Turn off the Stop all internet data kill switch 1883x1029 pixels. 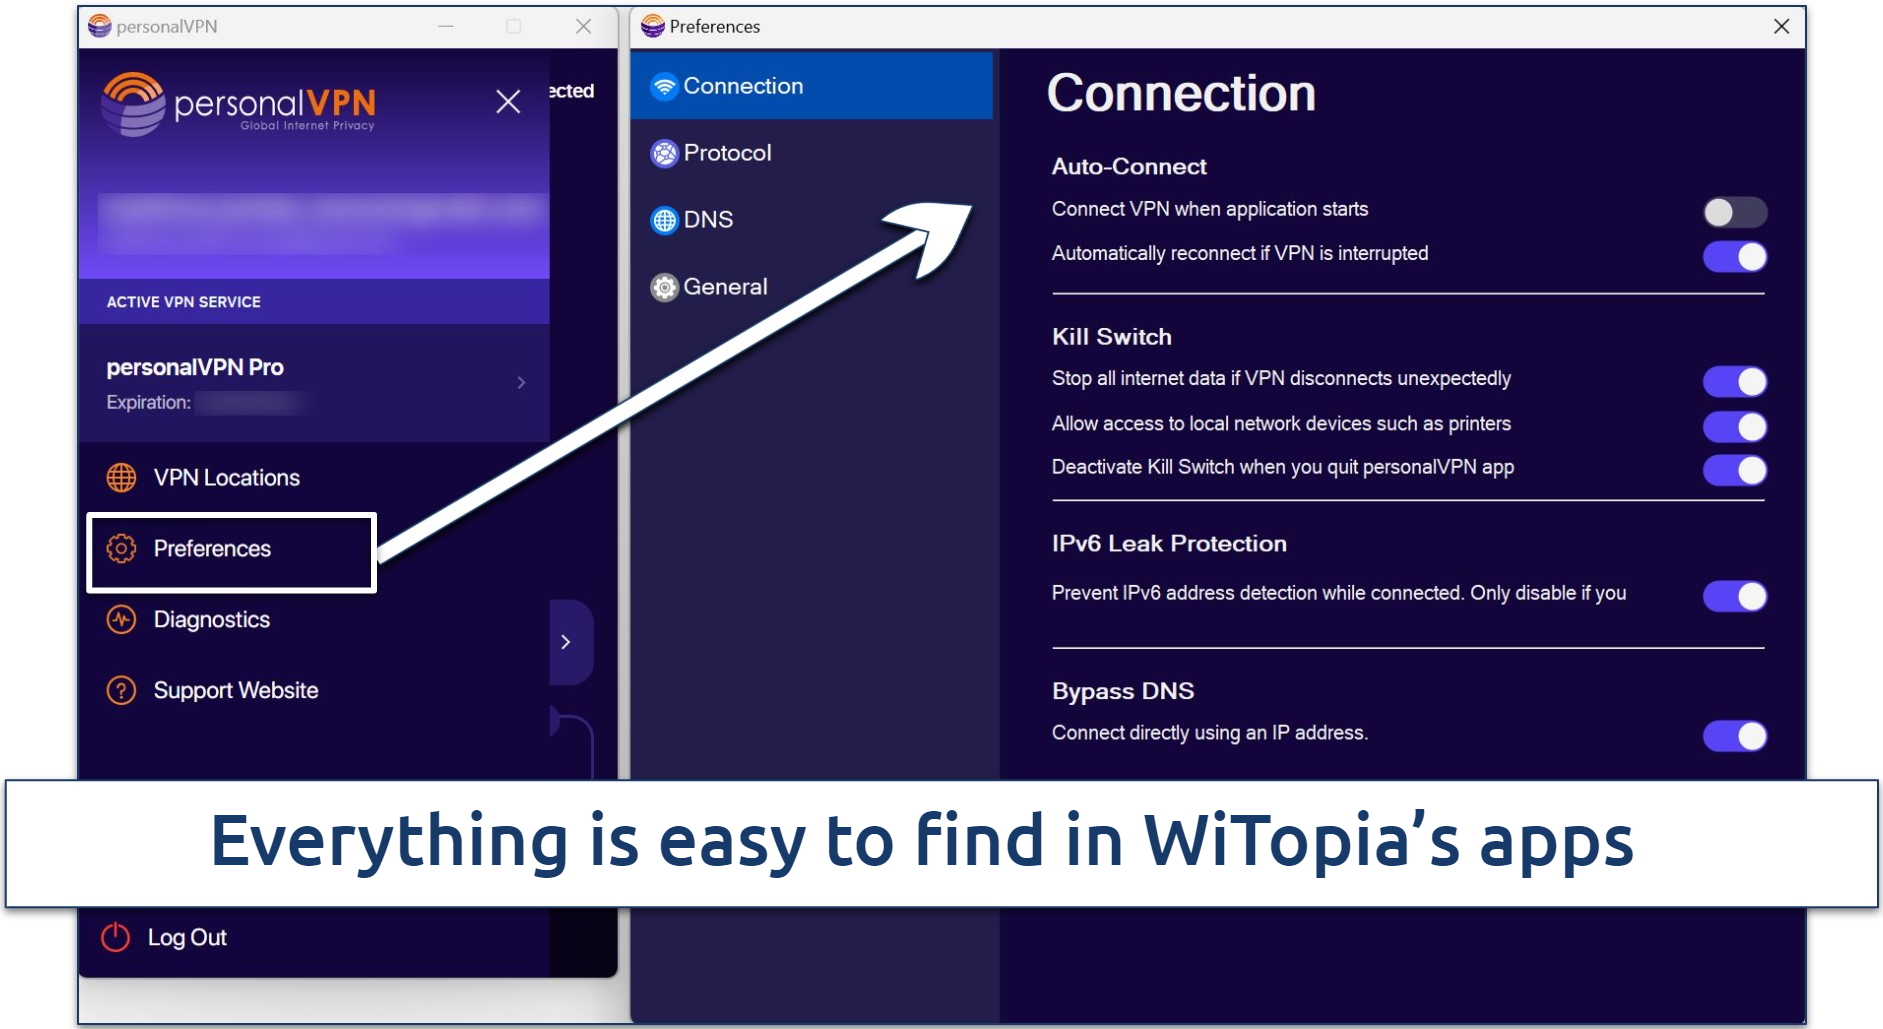point(1735,382)
